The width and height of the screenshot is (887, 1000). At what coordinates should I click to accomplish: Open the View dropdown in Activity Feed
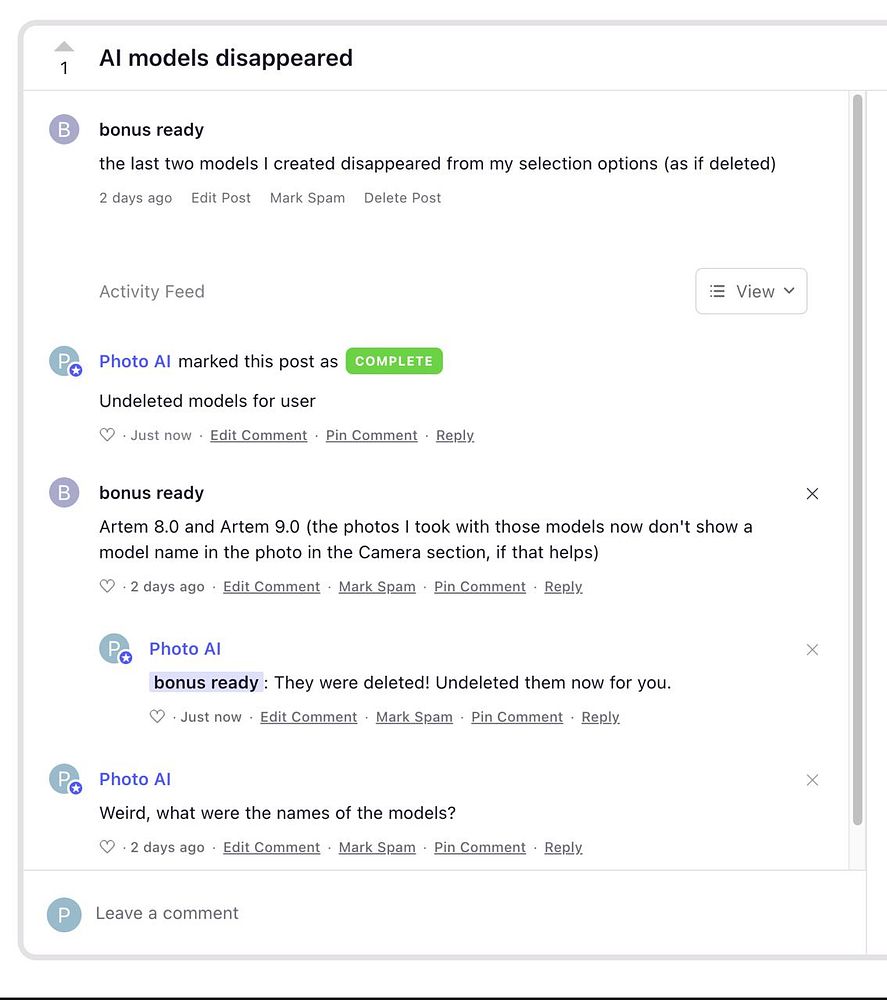point(751,291)
